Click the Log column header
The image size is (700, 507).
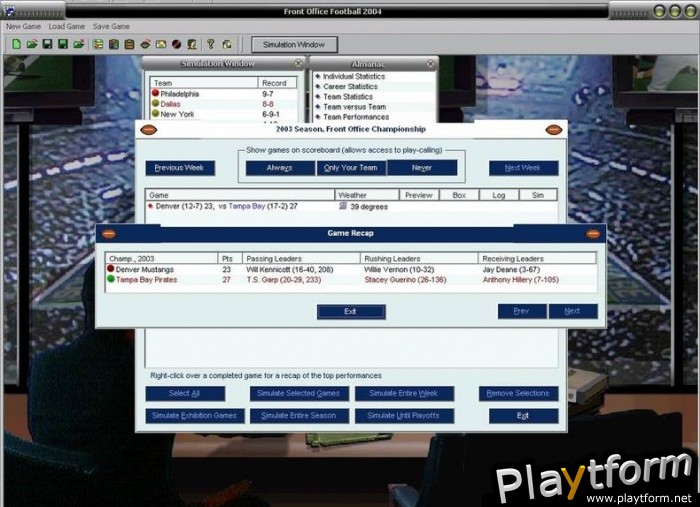coord(499,195)
